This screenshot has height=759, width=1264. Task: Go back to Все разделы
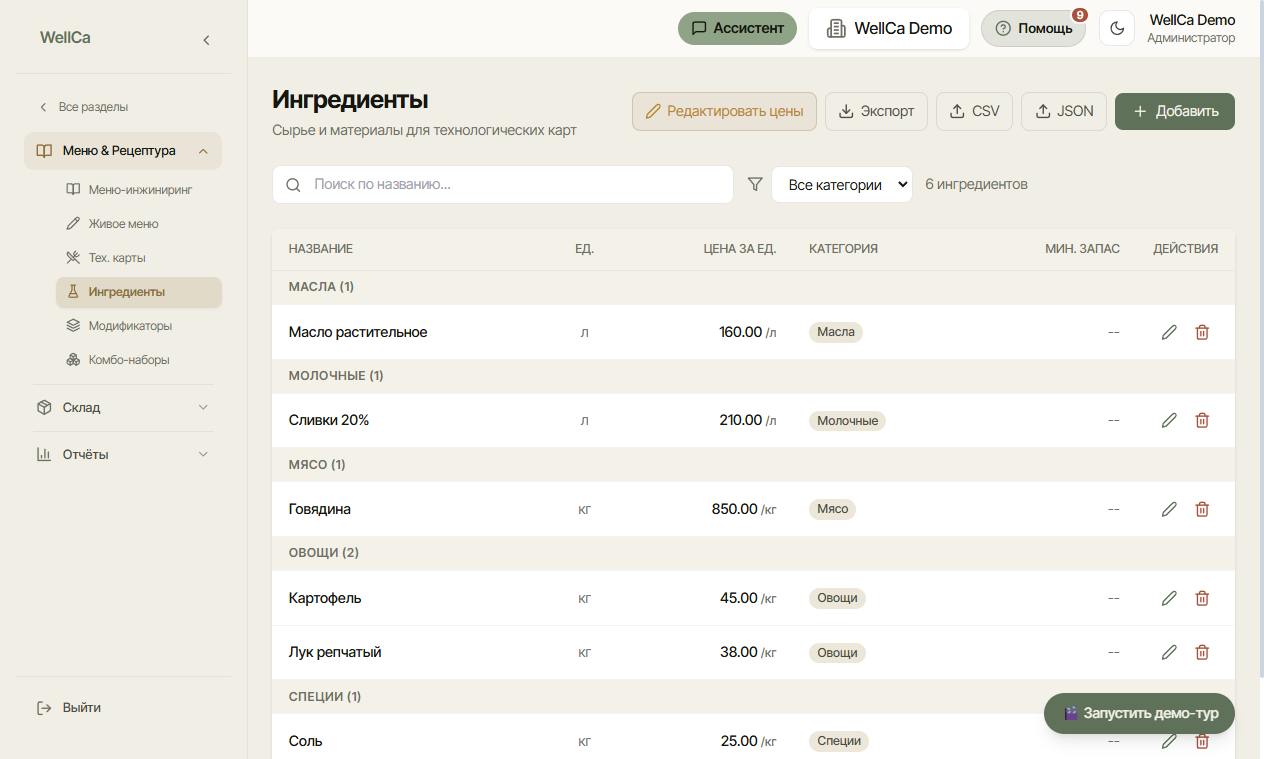(x=84, y=107)
